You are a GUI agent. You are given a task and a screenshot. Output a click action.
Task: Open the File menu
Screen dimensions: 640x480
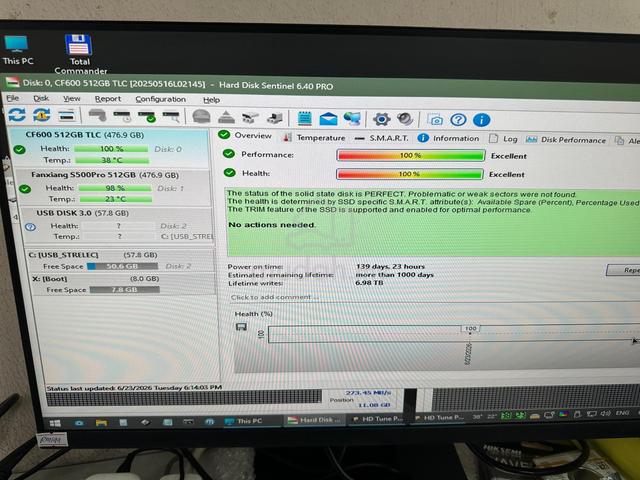(13, 98)
